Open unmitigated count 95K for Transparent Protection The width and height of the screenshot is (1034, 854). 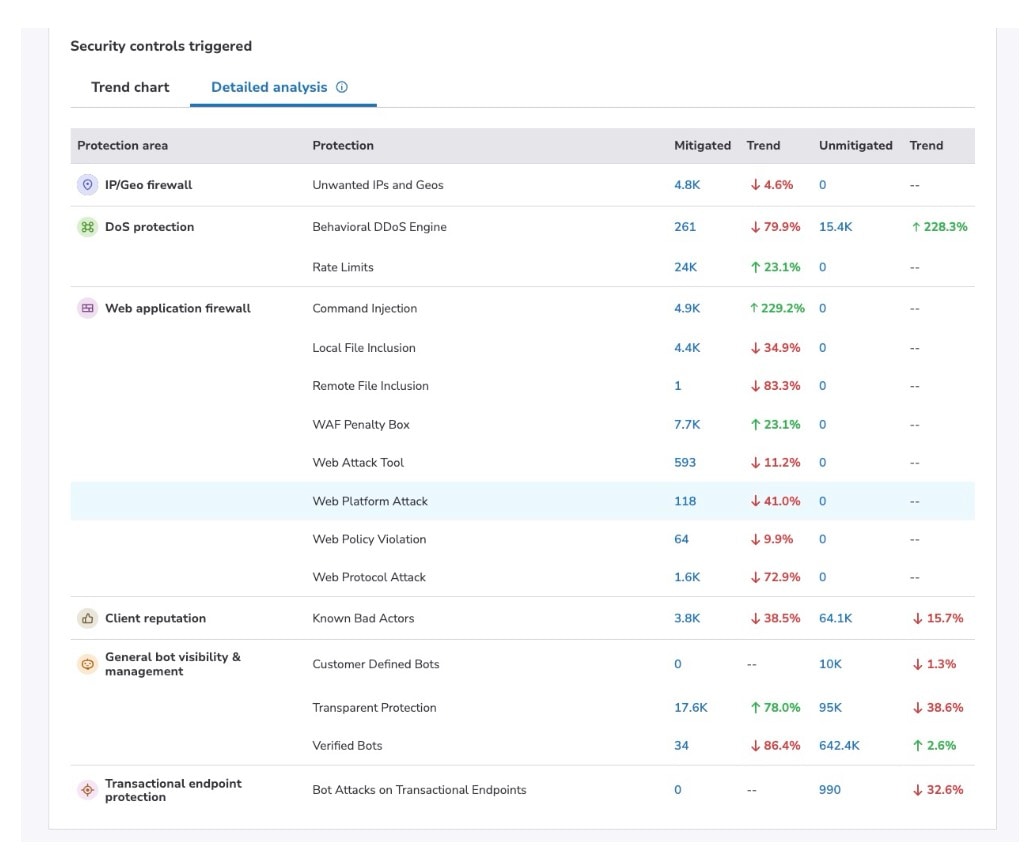pyautogui.click(x=830, y=708)
